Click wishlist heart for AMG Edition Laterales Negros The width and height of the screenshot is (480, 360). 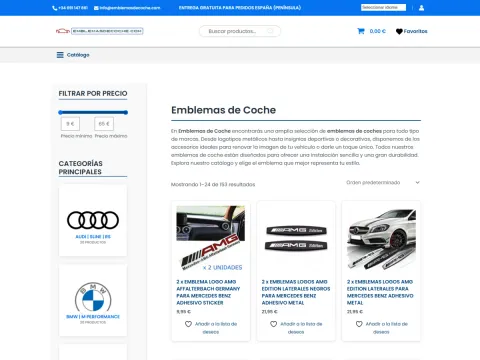[x=274, y=324]
